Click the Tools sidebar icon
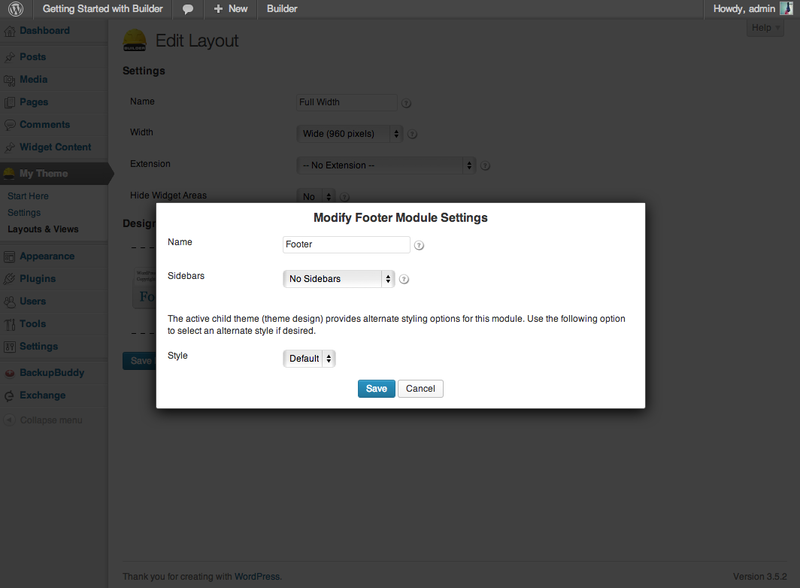Viewport: 800px width, 588px height. (x=9, y=325)
